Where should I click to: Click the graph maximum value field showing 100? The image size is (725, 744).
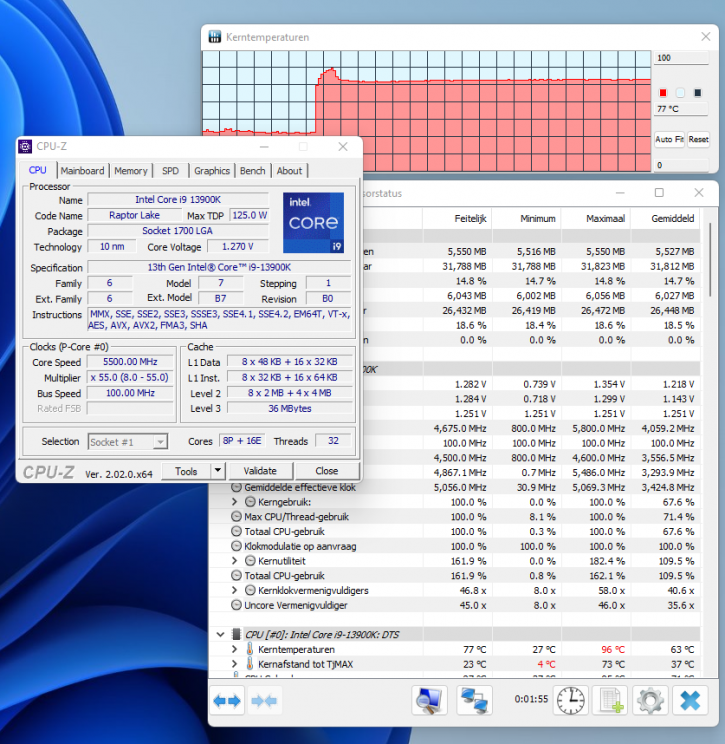[681, 58]
